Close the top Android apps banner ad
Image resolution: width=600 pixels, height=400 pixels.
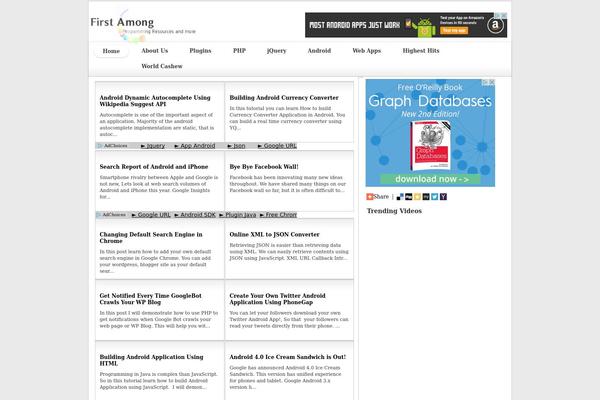[x=504, y=16]
